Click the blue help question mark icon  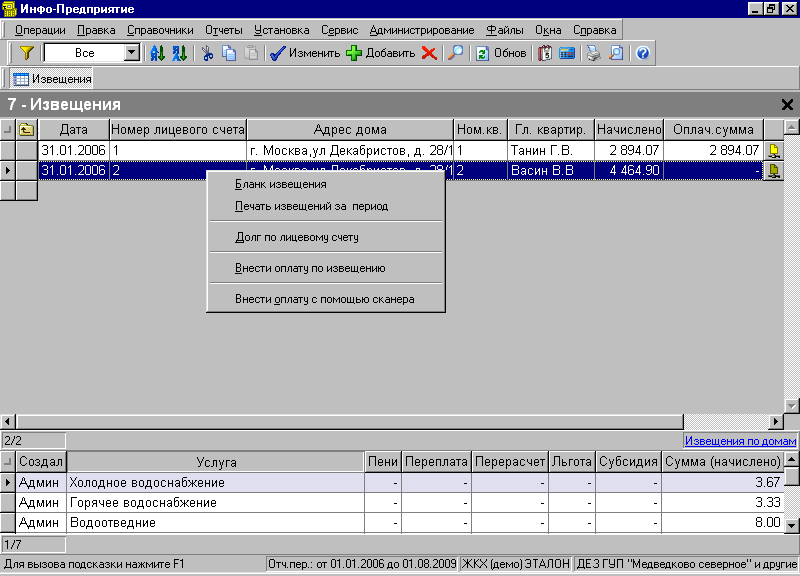(643, 53)
